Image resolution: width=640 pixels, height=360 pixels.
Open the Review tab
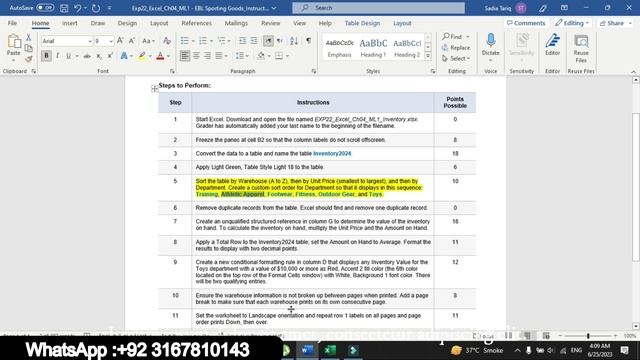(271, 23)
